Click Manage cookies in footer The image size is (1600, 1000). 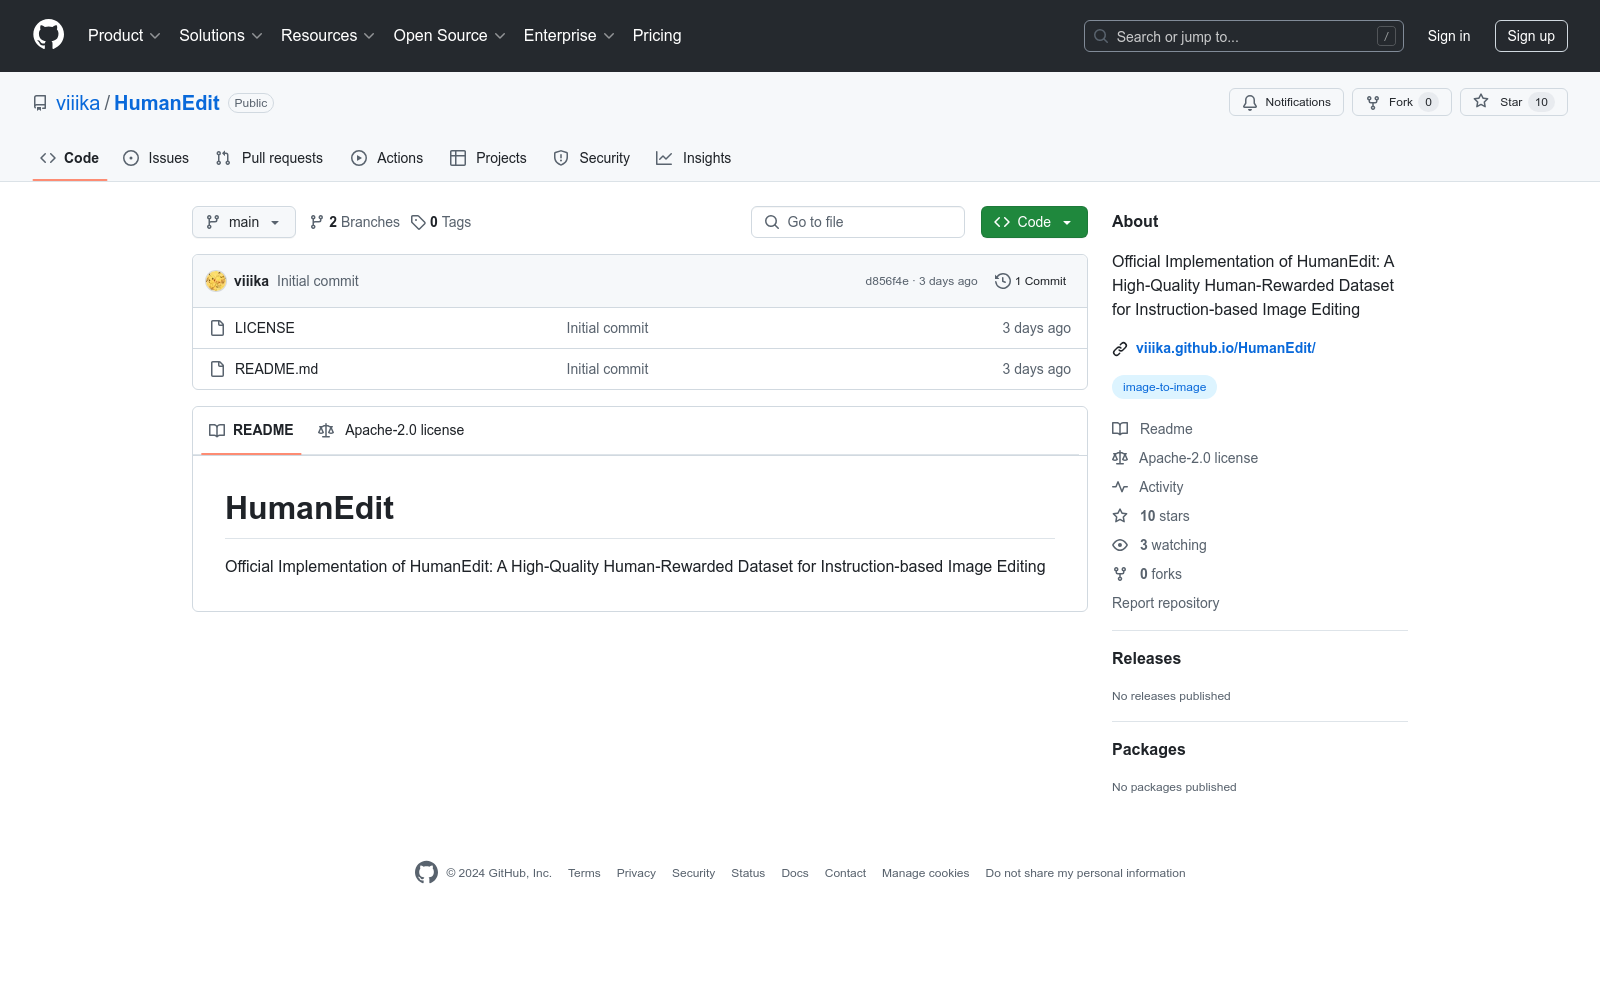[925, 873]
